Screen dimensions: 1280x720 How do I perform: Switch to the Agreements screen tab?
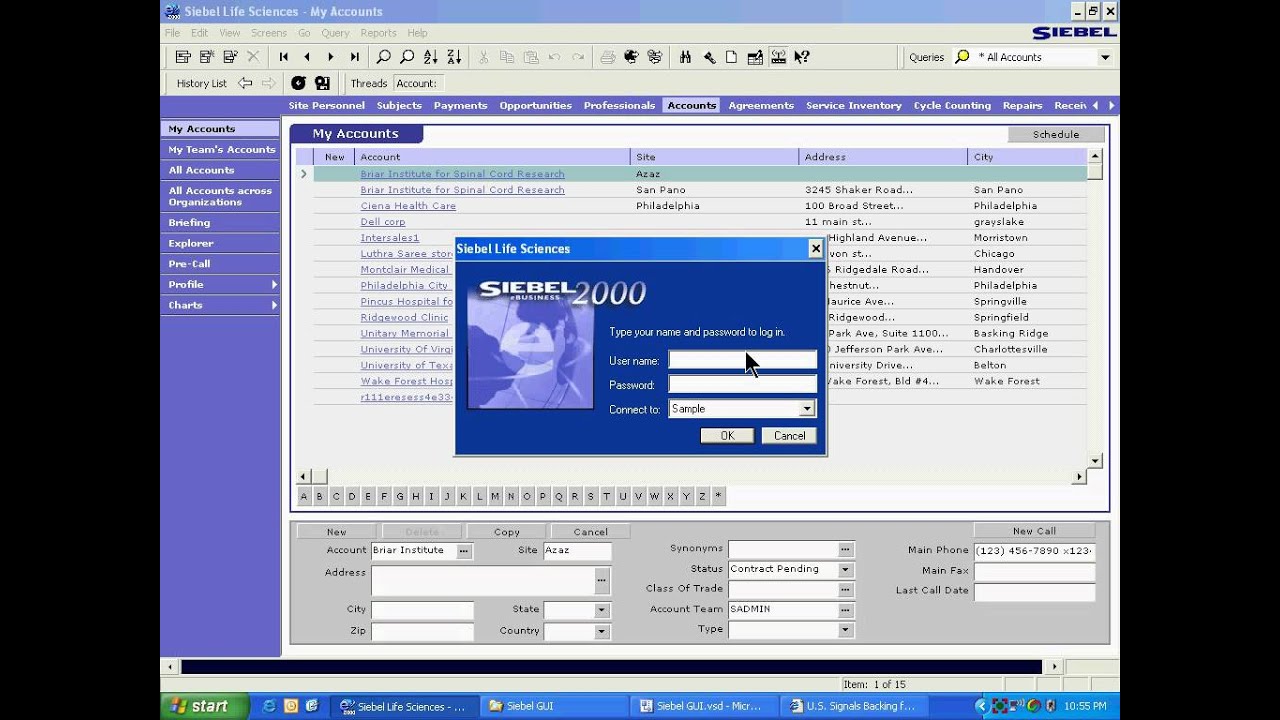761,105
